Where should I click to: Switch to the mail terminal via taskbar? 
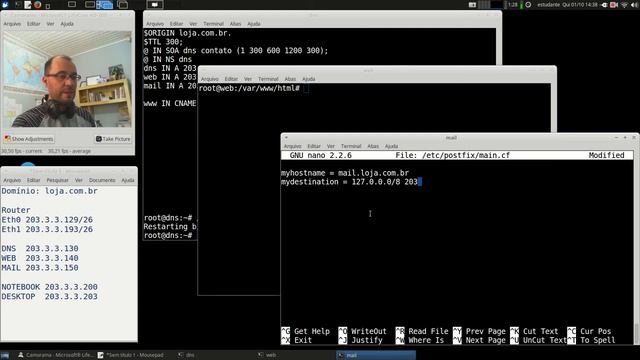(x=376, y=355)
